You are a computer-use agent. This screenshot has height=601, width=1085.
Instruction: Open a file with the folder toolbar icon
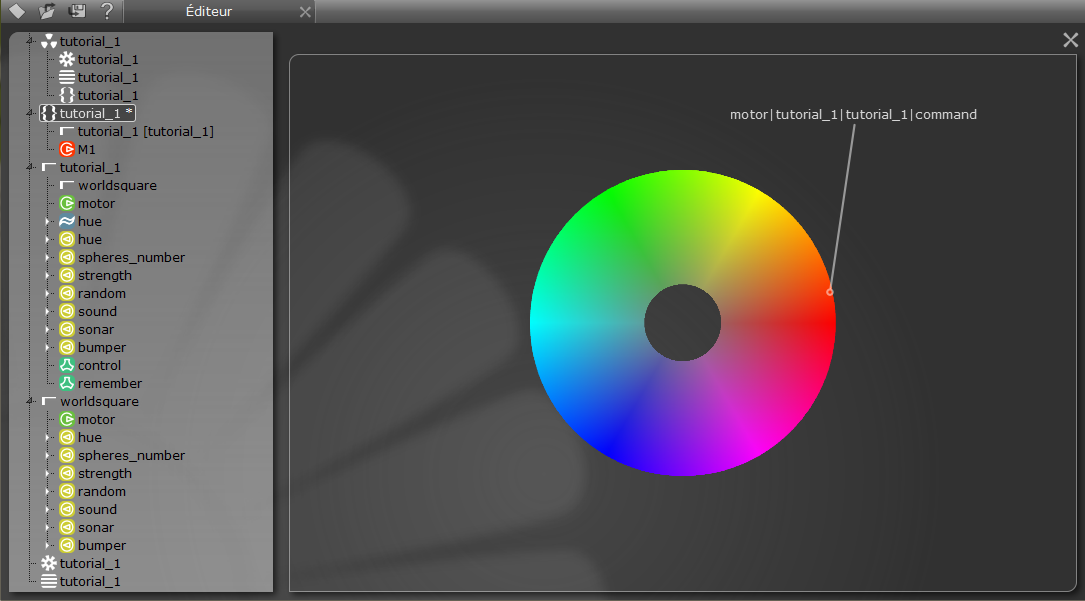(x=47, y=11)
